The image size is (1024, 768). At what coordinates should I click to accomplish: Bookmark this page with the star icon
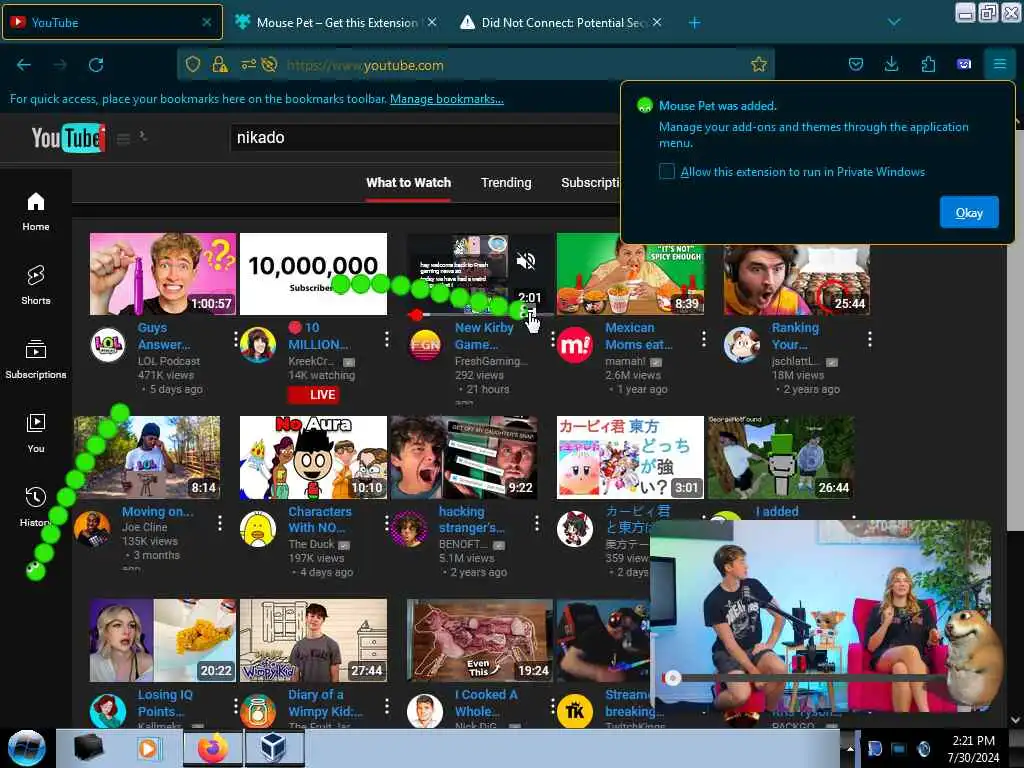tap(759, 64)
